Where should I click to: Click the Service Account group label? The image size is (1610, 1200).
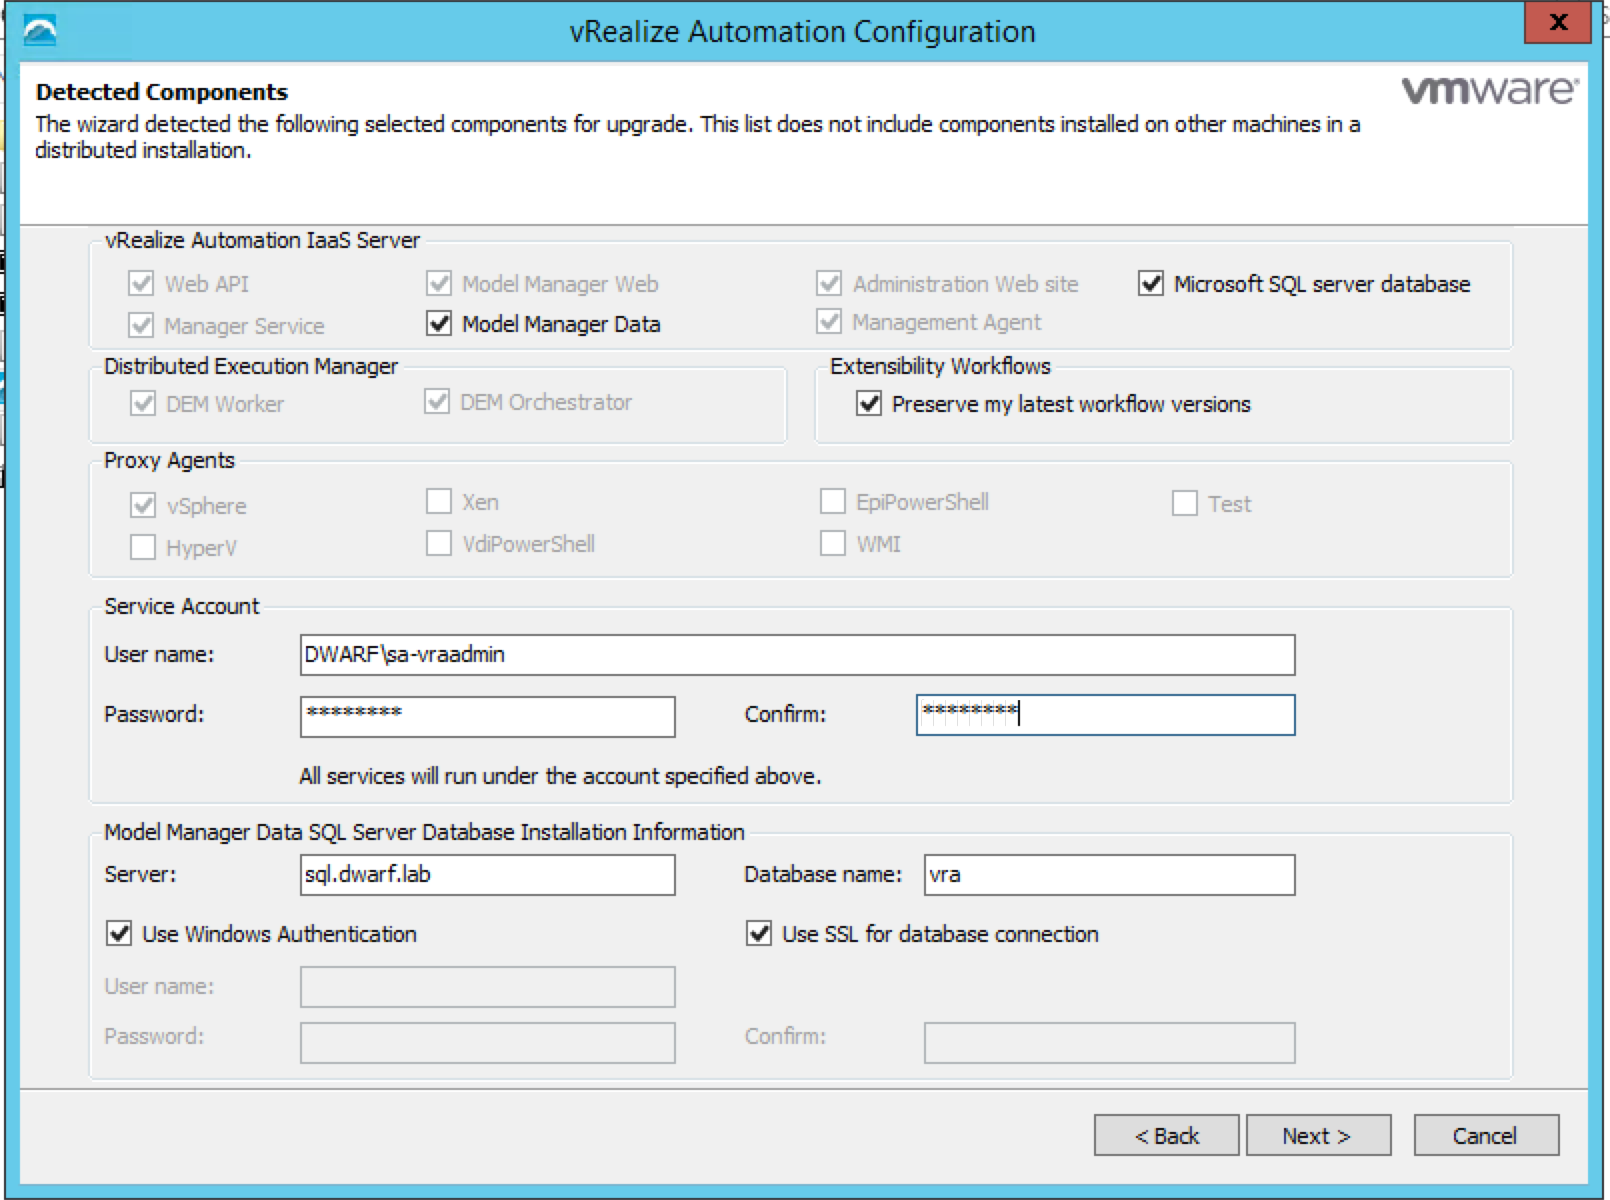tap(181, 606)
